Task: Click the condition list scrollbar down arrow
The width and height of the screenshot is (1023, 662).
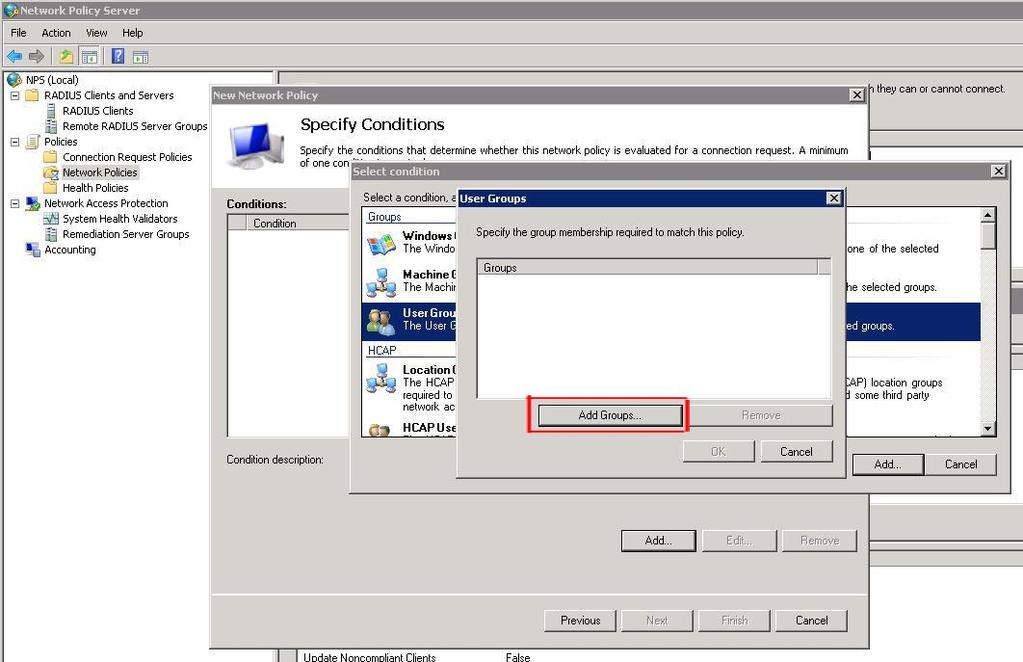Action: 988,429
